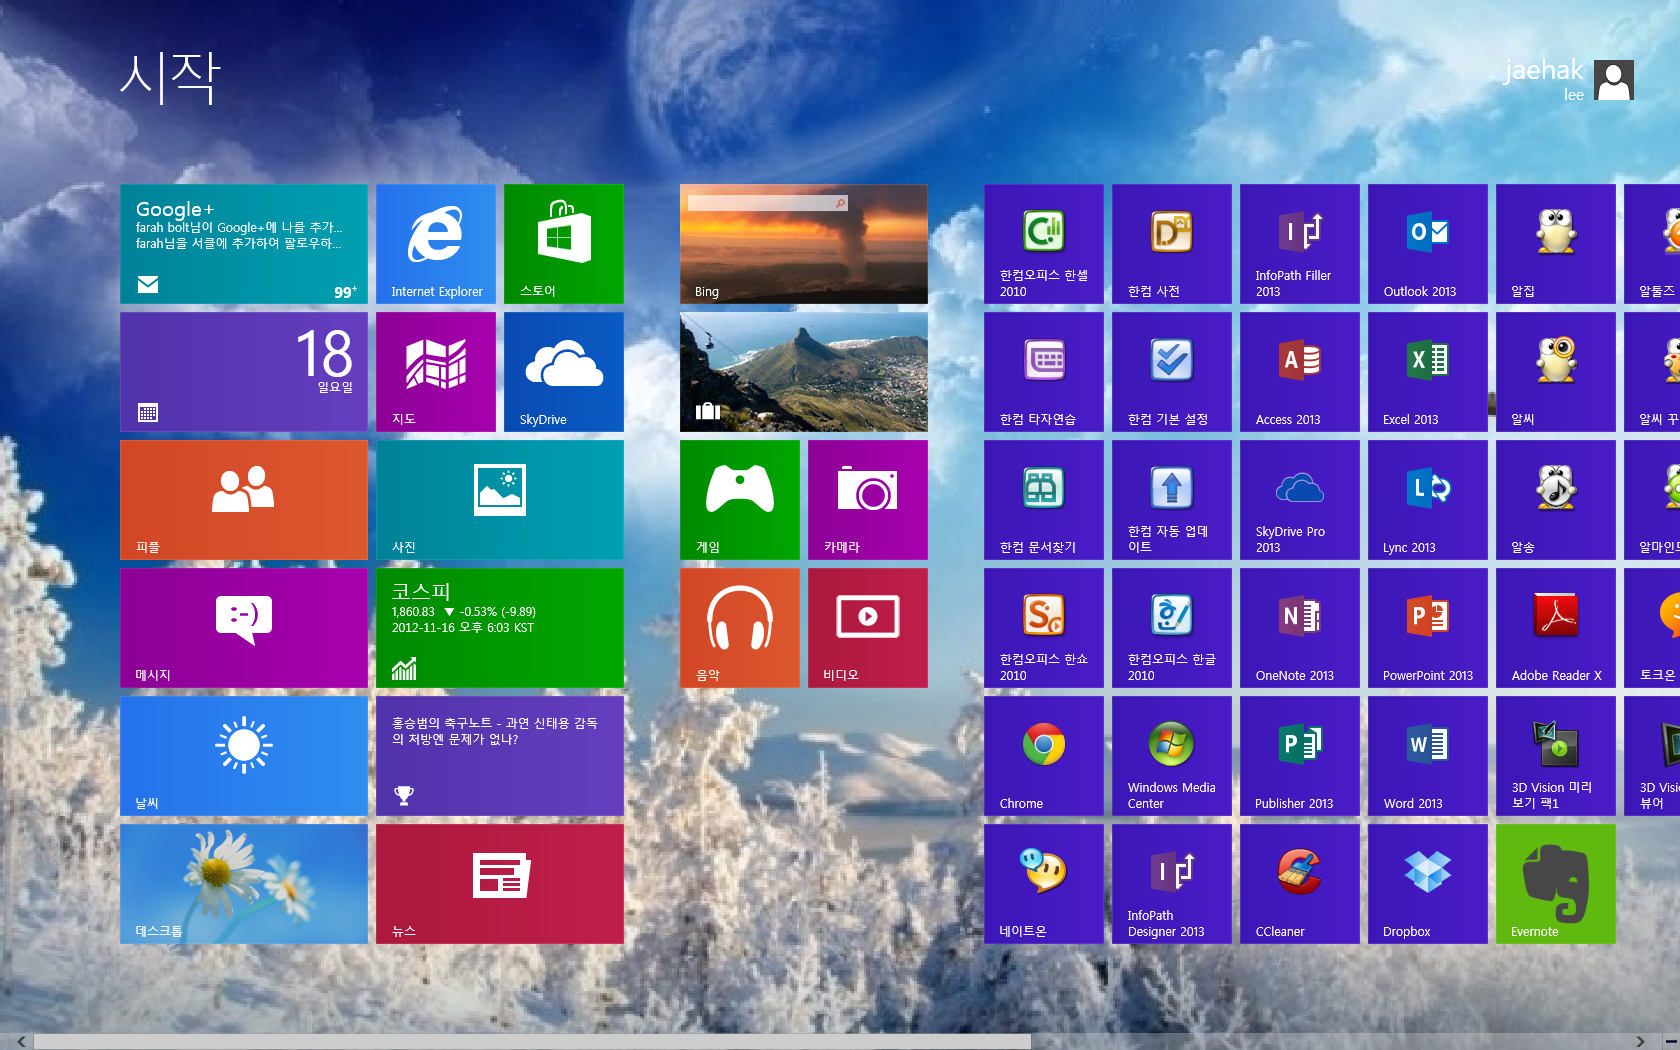Launch 알송 tile
The height and width of the screenshot is (1050, 1680).
(x=1556, y=500)
